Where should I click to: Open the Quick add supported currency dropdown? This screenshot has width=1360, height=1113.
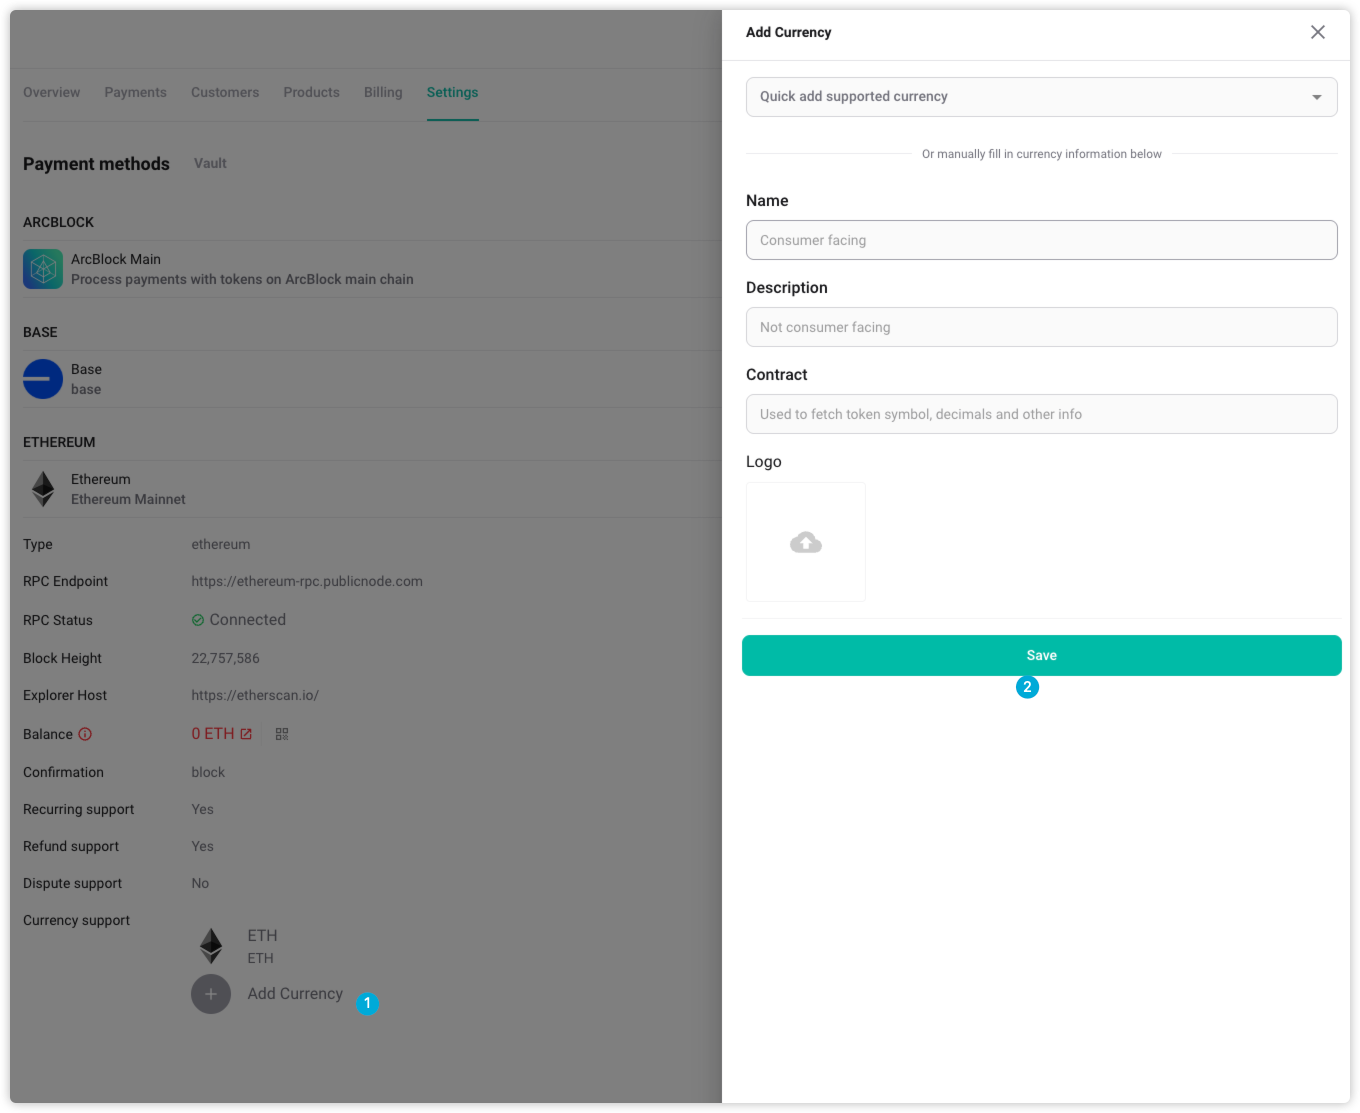tap(1041, 97)
